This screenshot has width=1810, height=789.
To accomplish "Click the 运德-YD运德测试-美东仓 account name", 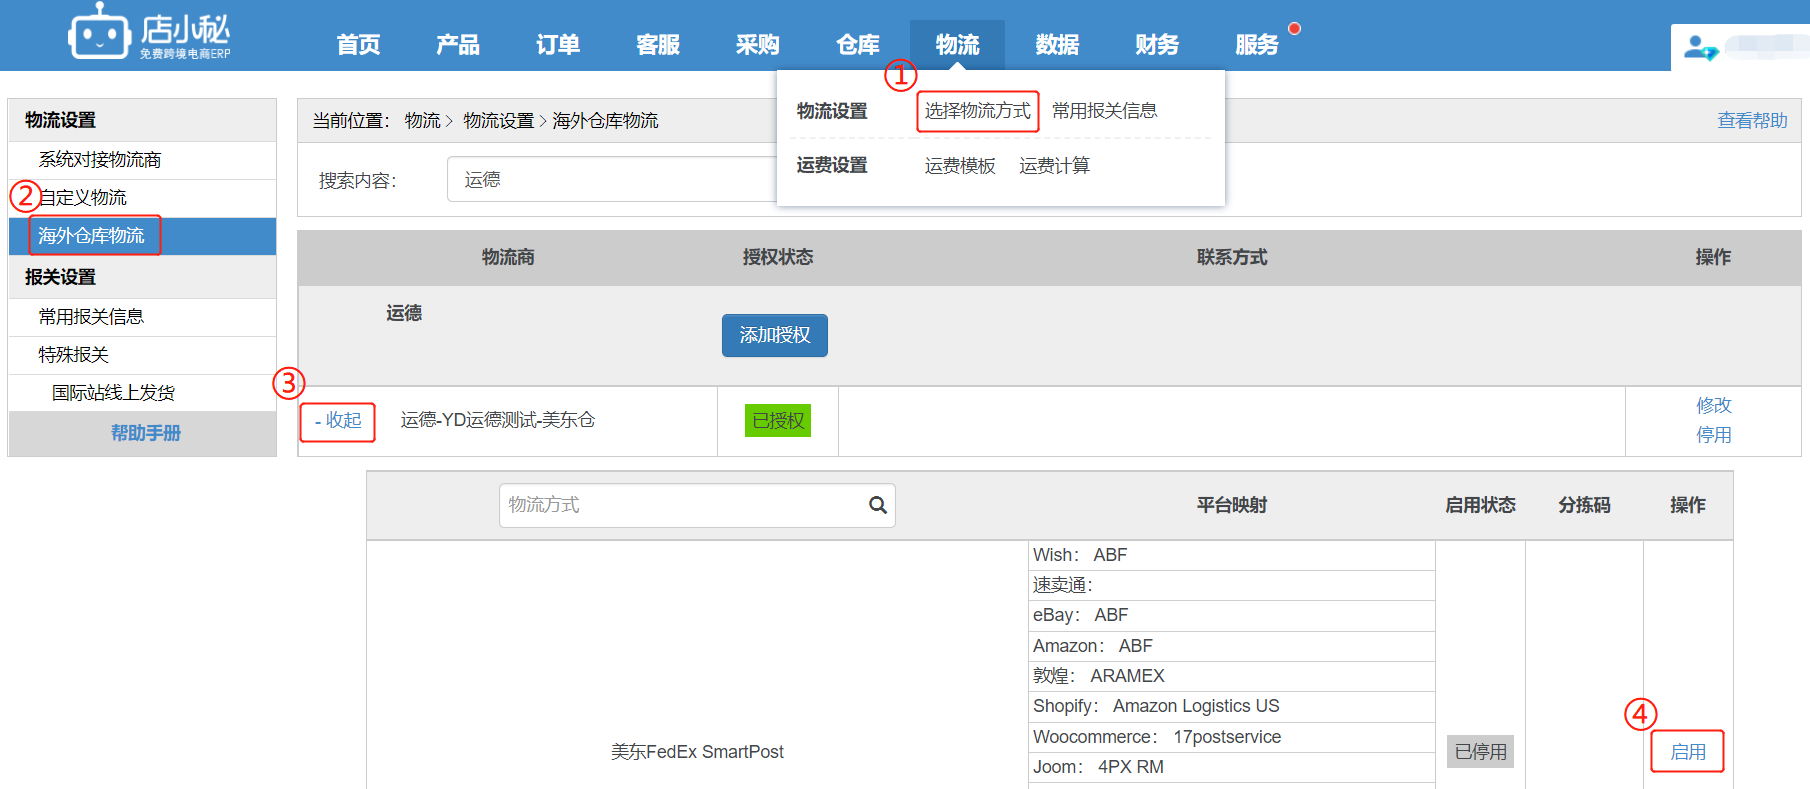I will pos(498,420).
